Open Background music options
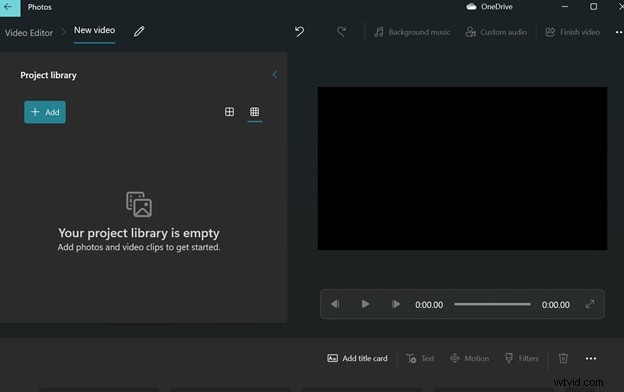The height and width of the screenshot is (392, 624). tap(412, 32)
